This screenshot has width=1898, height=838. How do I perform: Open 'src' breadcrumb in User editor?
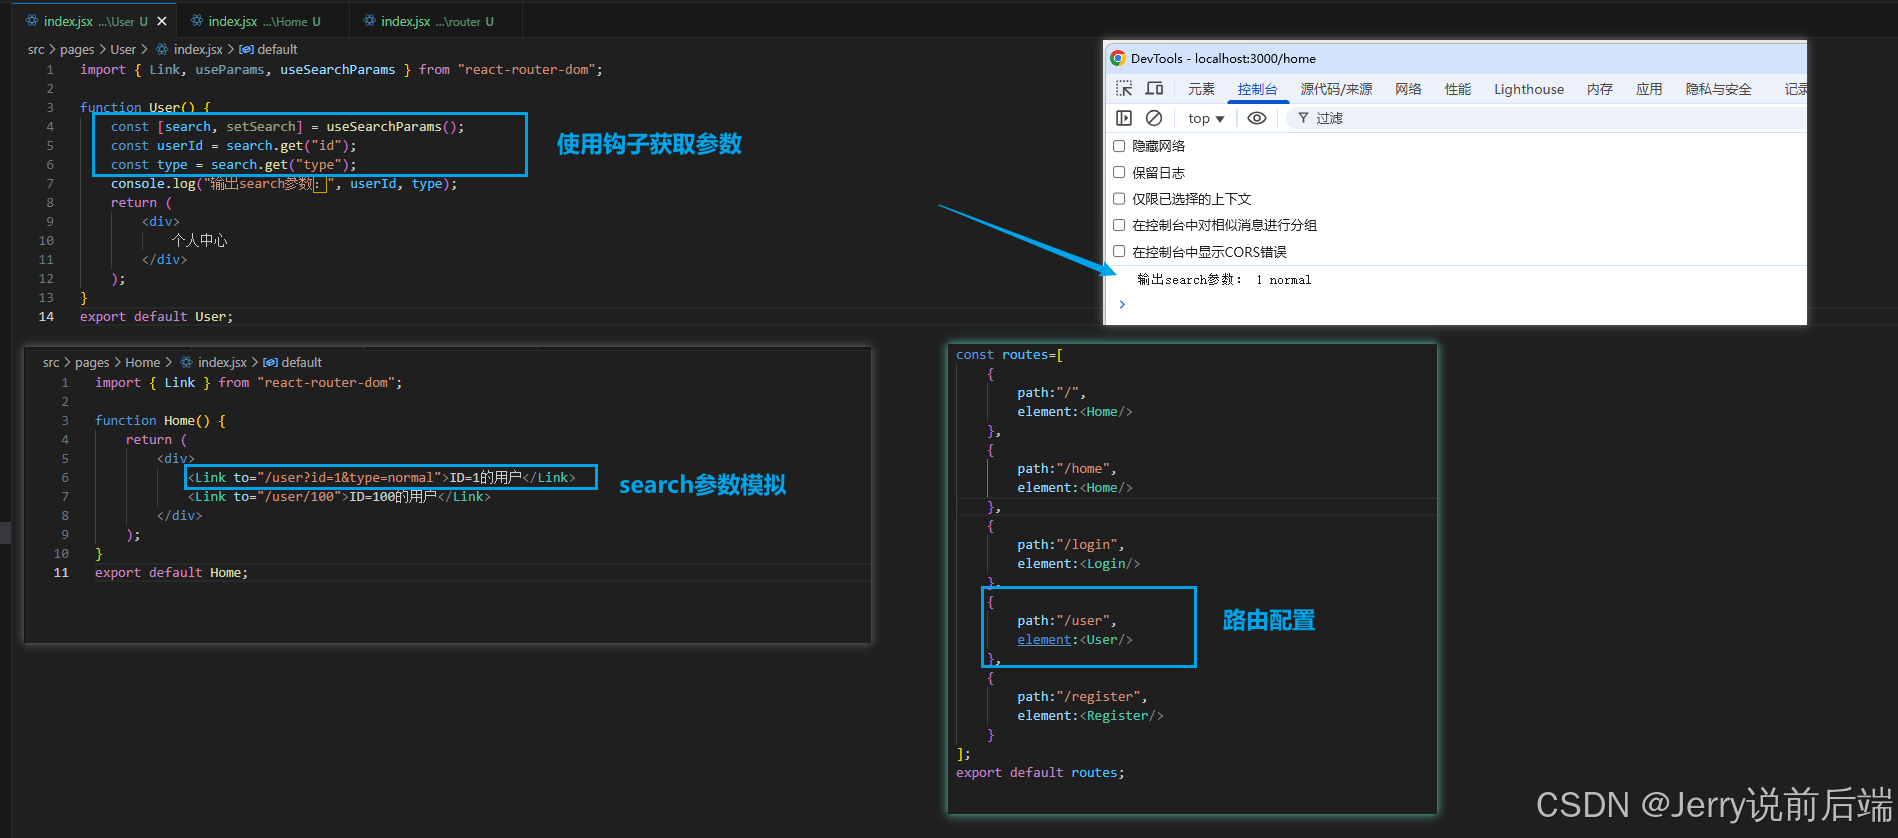[x=36, y=49]
